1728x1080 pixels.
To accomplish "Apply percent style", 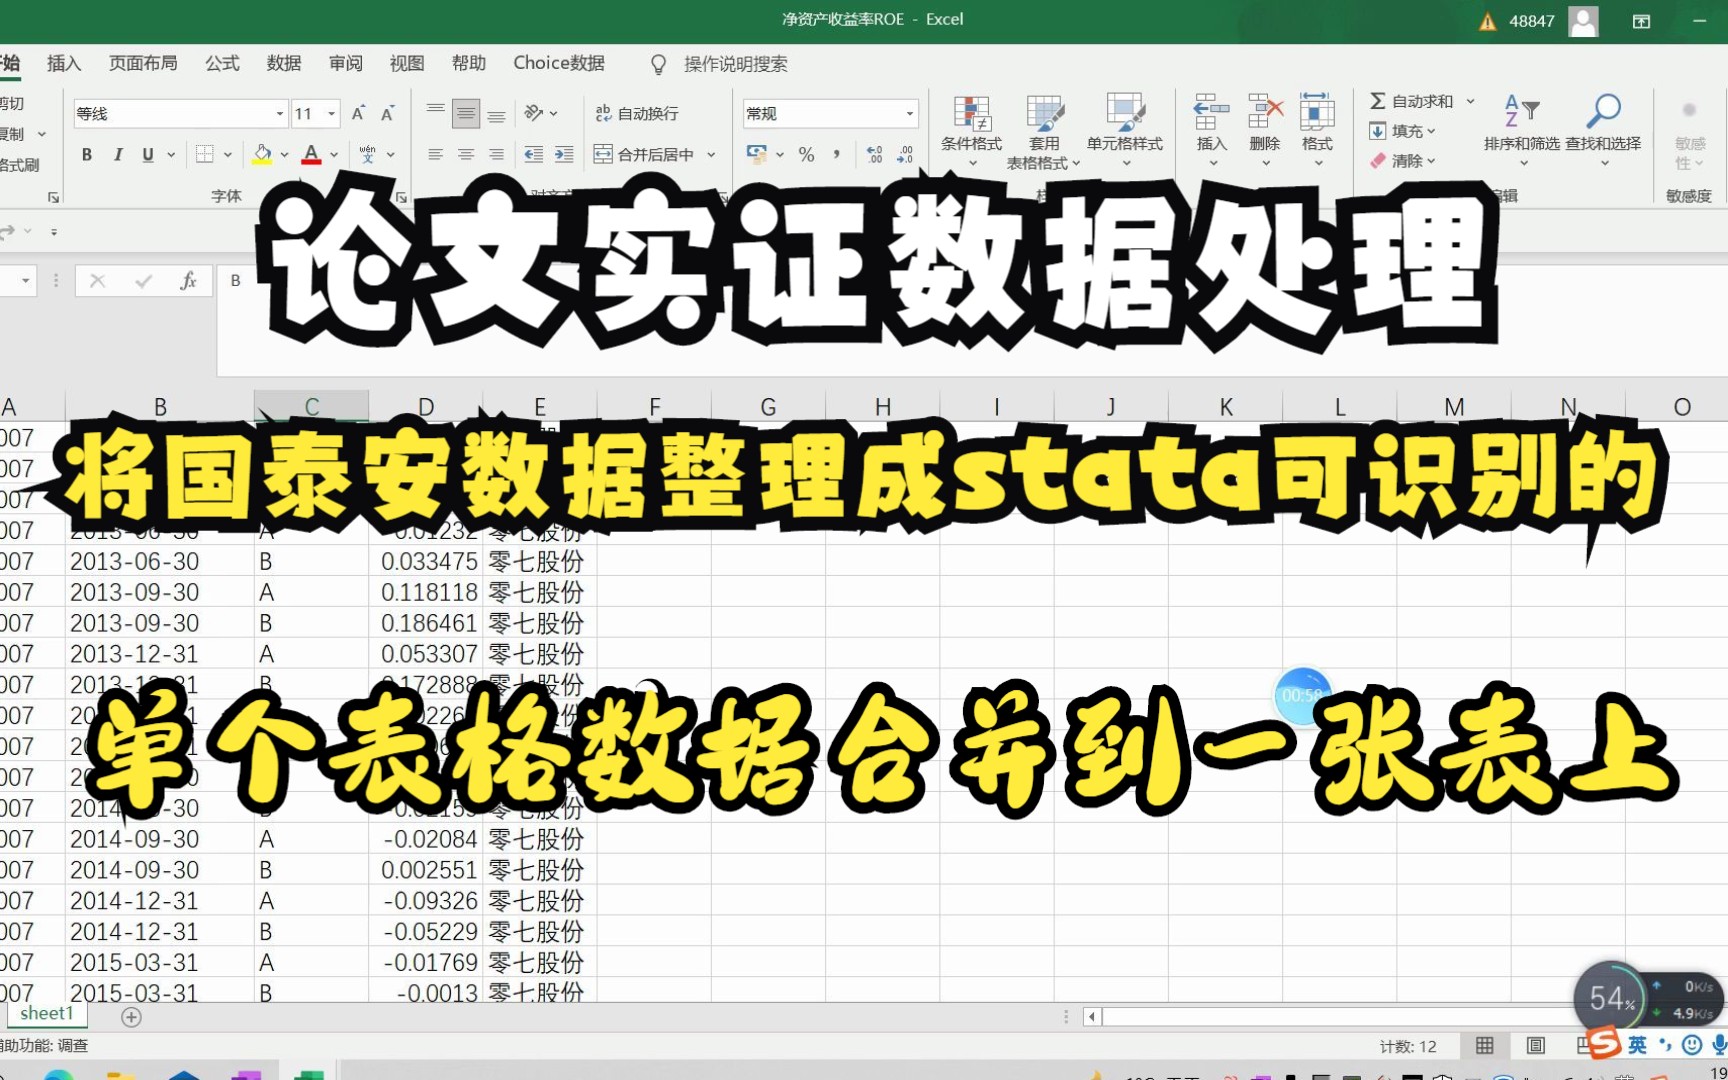I will (x=806, y=155).
